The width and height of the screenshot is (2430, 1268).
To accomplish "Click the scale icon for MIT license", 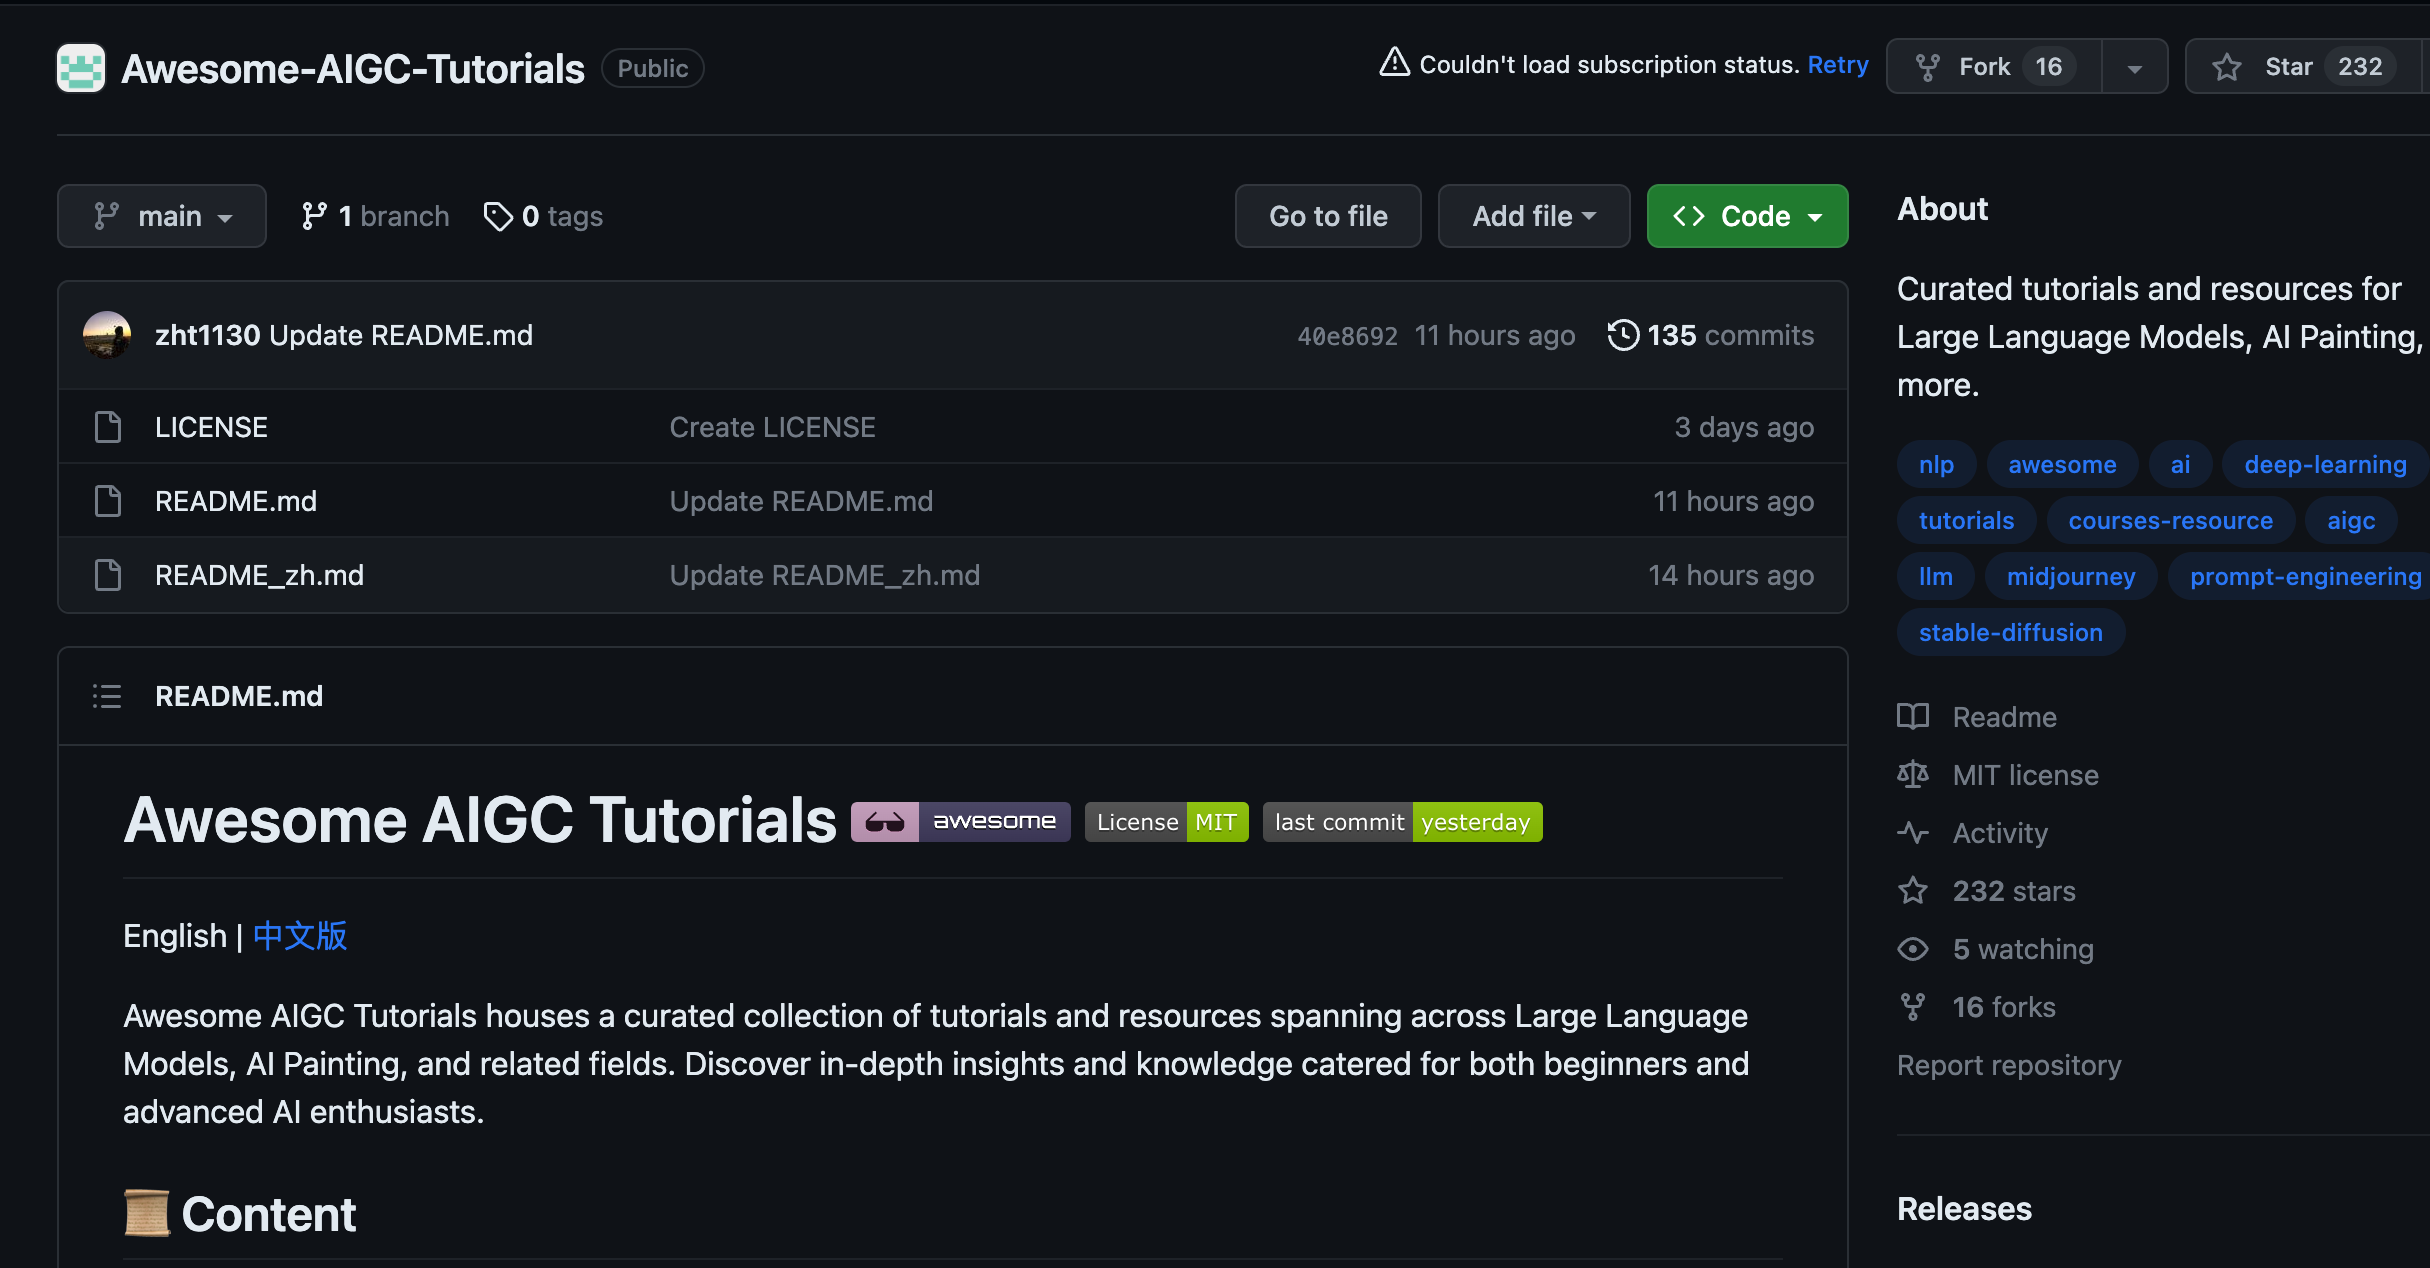I will coord(1914,775).
